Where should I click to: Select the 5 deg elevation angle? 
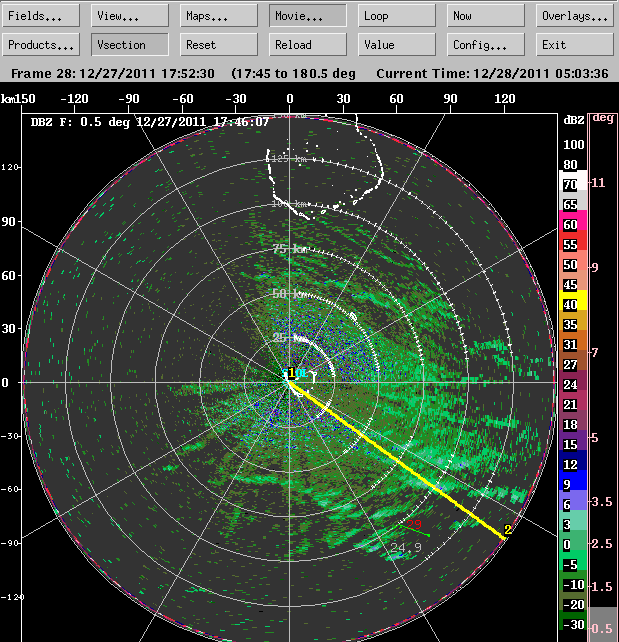coord(595,438)
